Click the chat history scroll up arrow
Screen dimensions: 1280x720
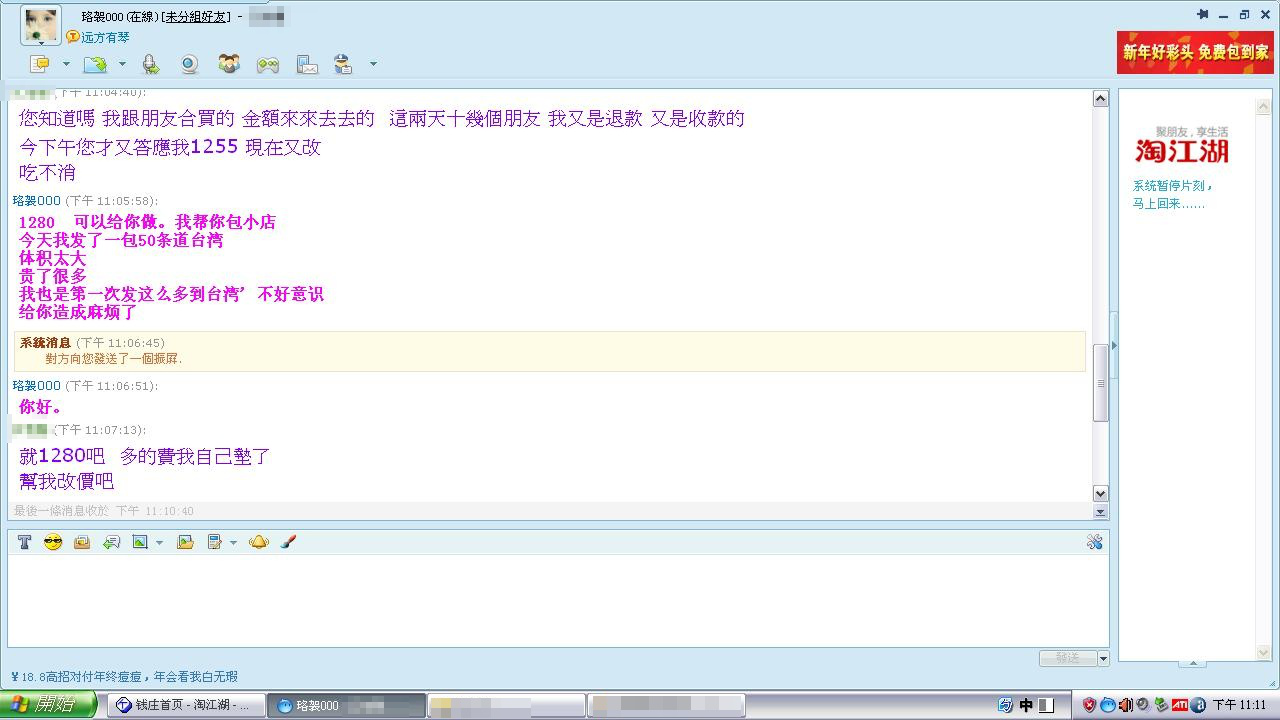[x=1100, y=98]
